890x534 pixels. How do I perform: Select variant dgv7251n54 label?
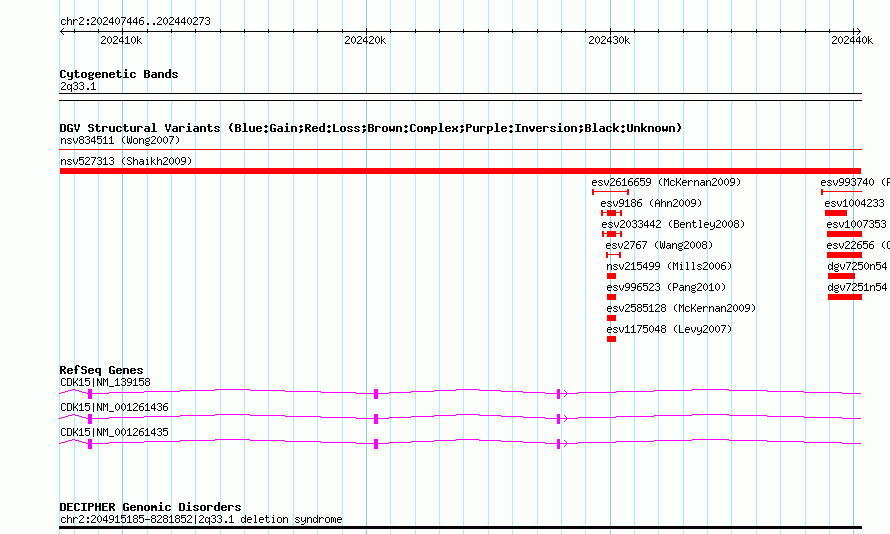(857, 287)
